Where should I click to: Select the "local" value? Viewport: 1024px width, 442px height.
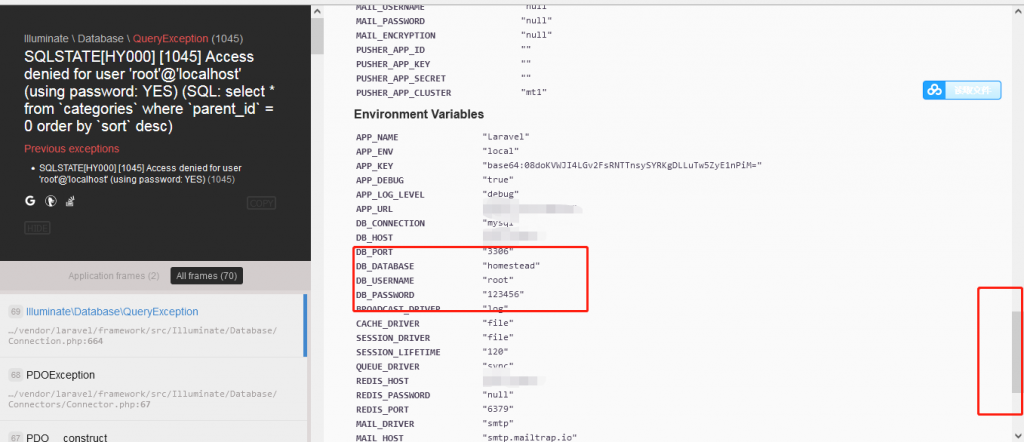coord(500,152)
